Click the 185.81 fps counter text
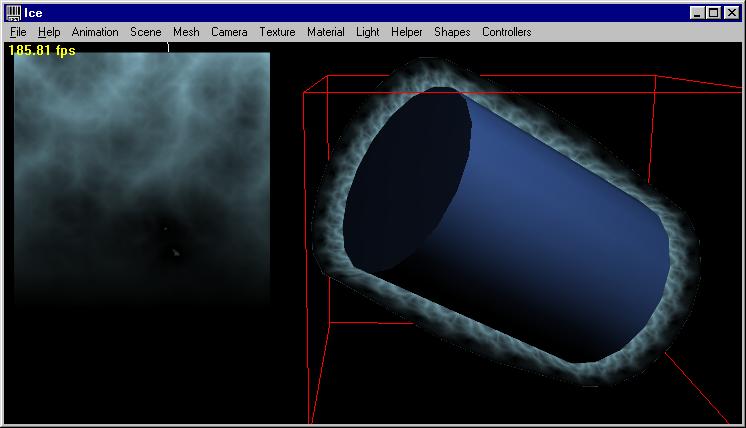The width and height of the screenshot is (746, 428). pos(42,50)
